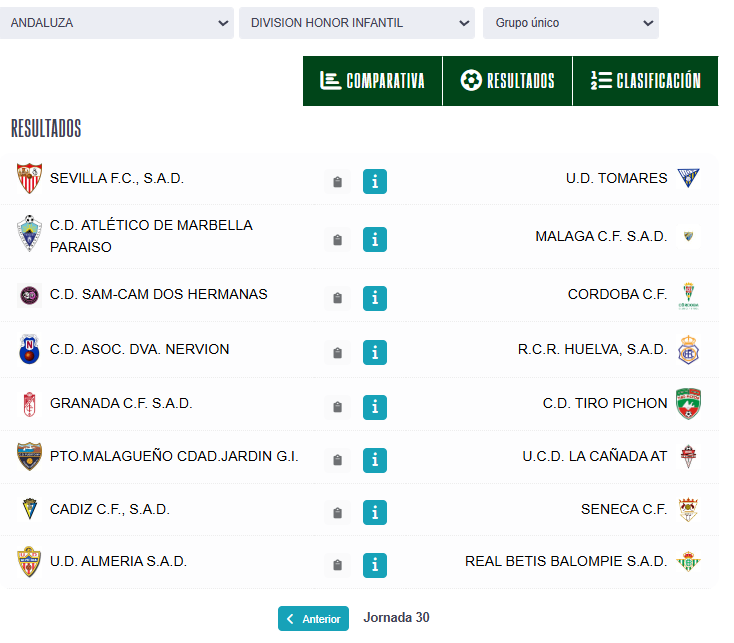The image size is (734, 643).
Task: Select the MALAGA C.F. S.A.D. team name
Action: pos(602,236)
